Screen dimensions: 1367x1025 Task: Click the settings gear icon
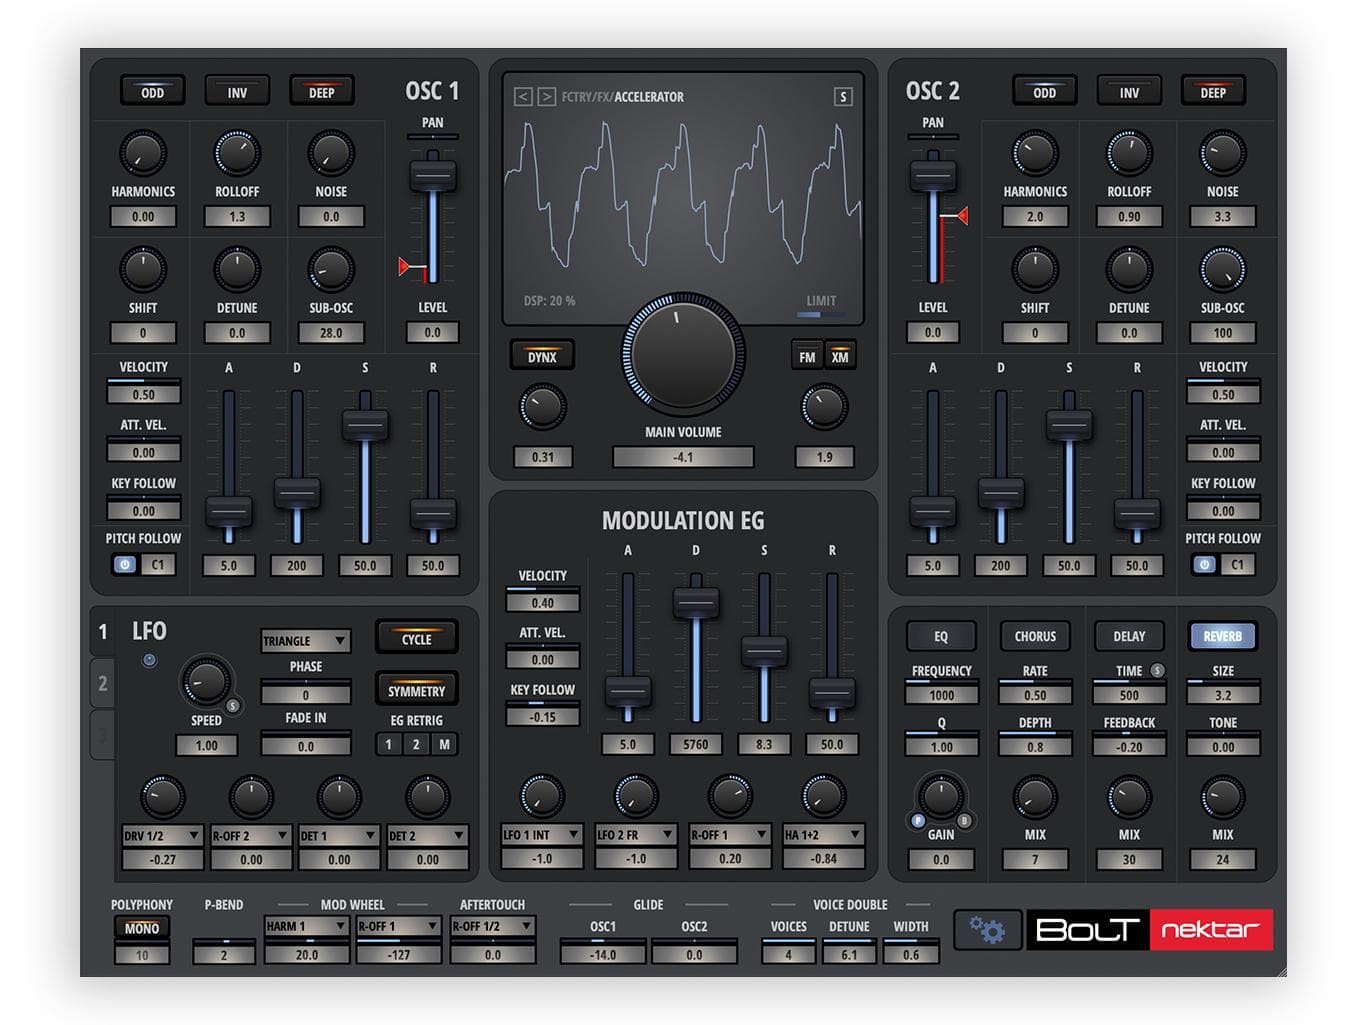988,930
